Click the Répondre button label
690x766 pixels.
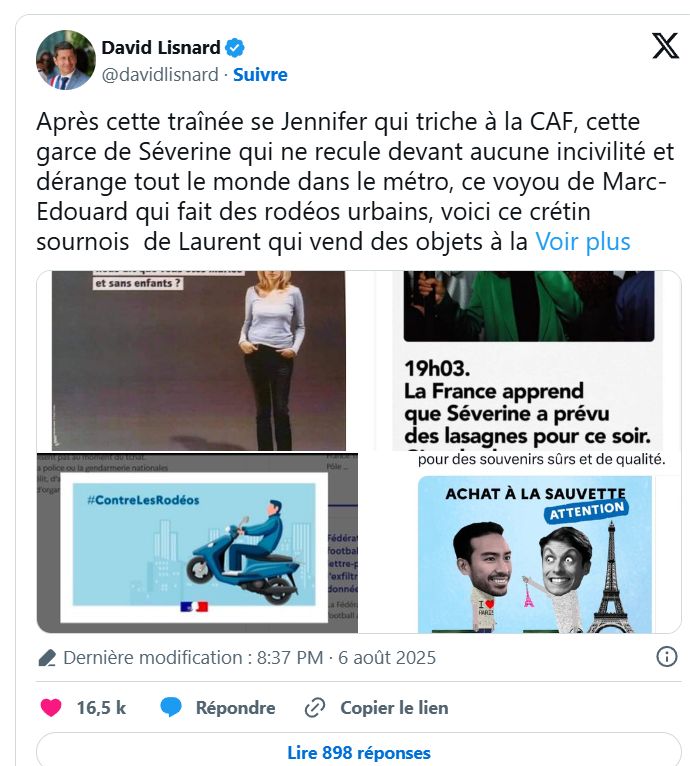tap(236, 708)
